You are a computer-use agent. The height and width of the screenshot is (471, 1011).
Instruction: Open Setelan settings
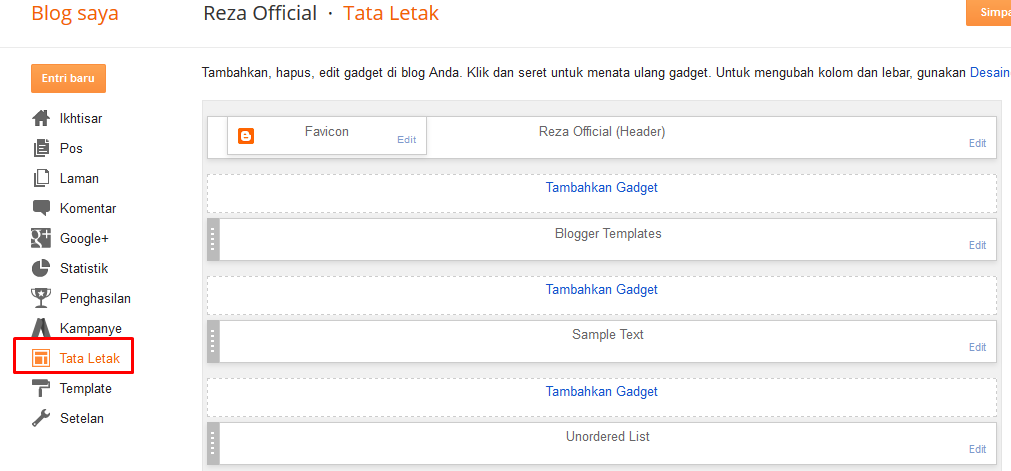(81, 418)
